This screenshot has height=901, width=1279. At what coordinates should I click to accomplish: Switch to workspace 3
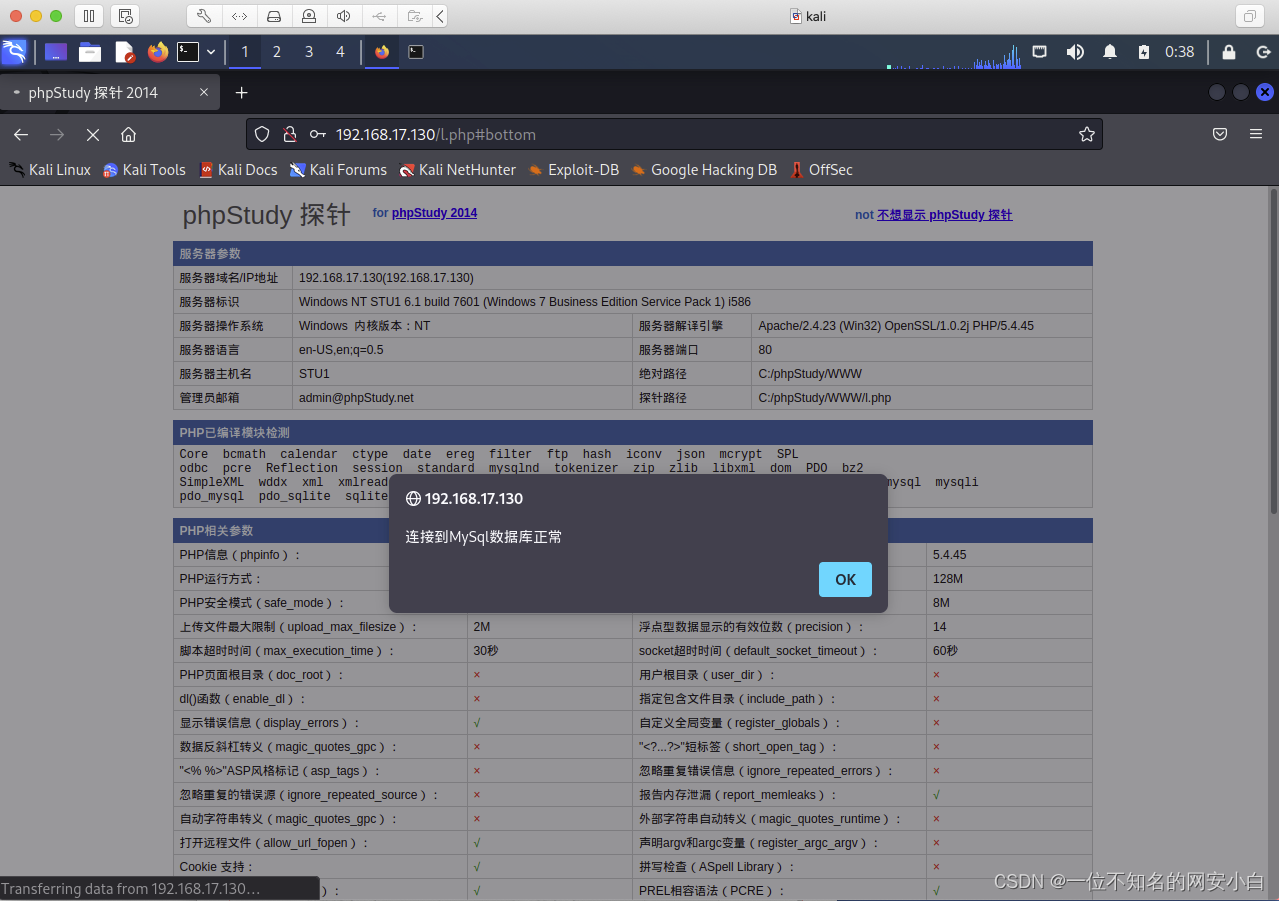click(309, 52)
